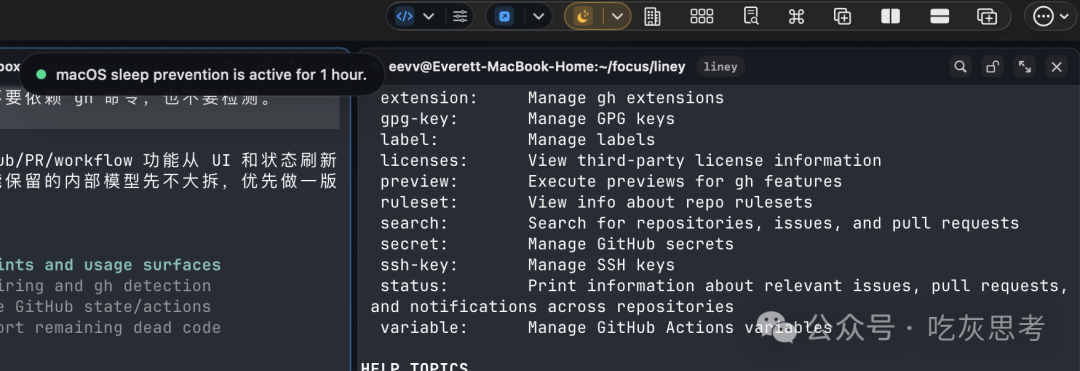Expand the liney terminal pane to fullscreen
1080x371 pixels.
tap(1025, 67)
